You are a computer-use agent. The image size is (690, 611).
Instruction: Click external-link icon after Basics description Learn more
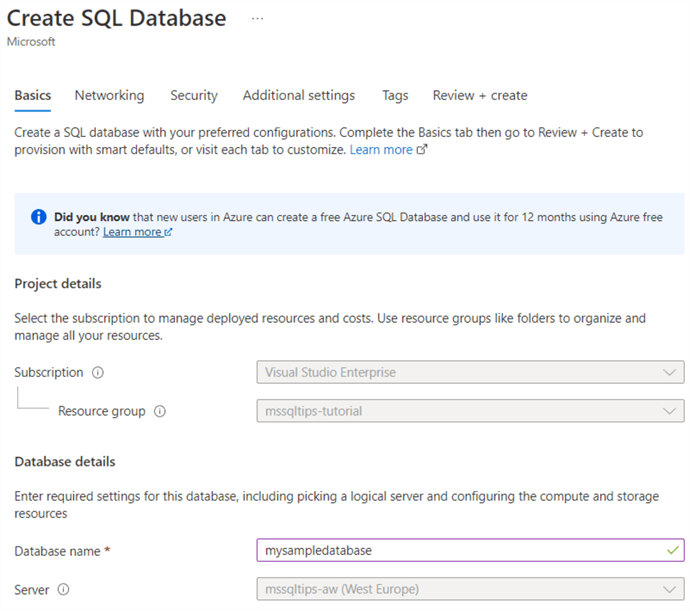coord(422,150)
